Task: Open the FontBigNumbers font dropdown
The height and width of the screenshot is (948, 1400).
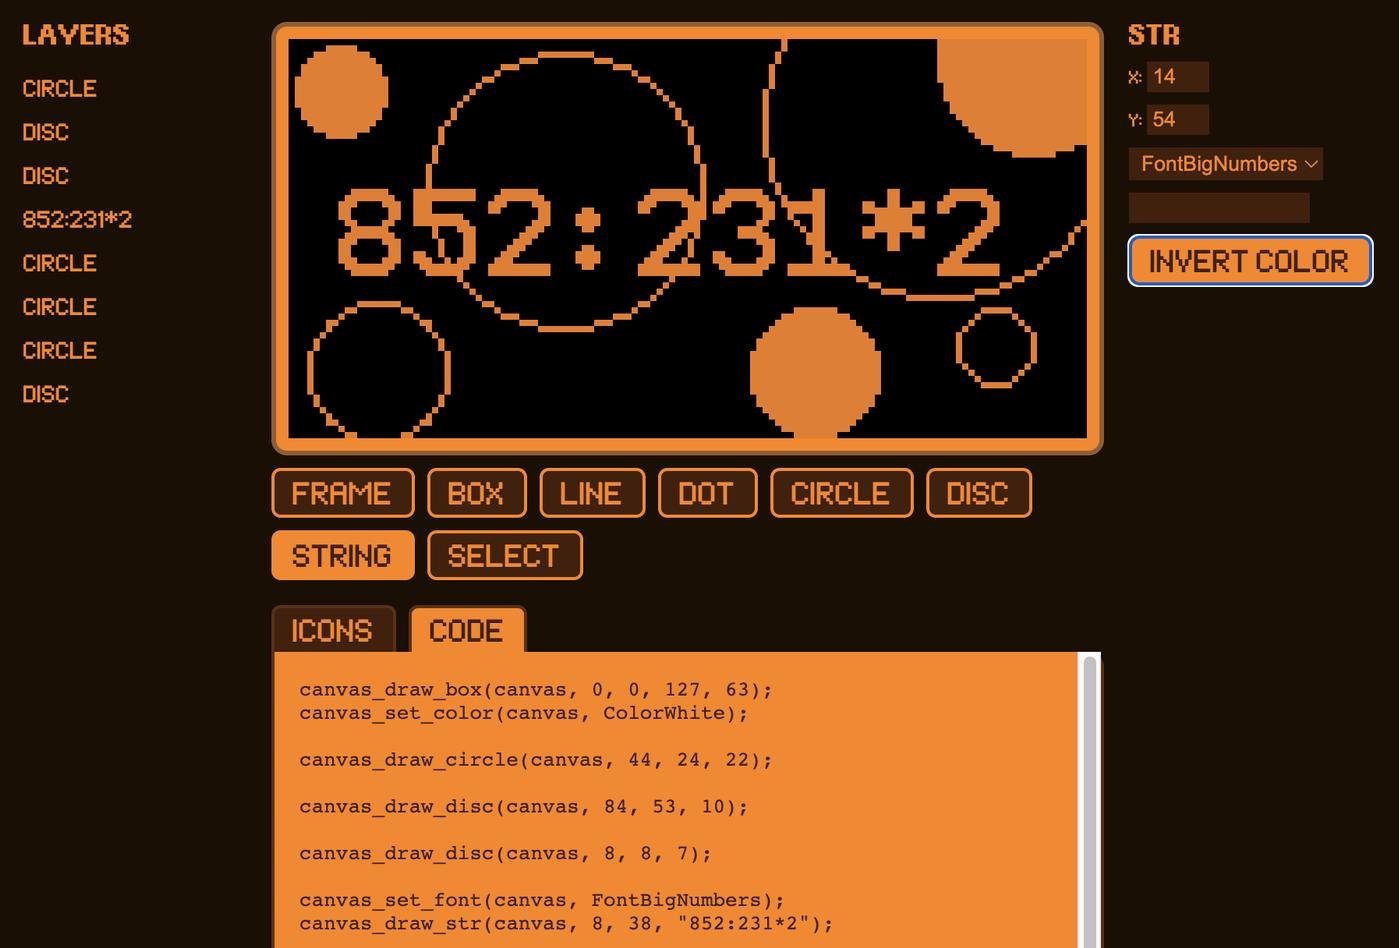Action: [1225, 164]
